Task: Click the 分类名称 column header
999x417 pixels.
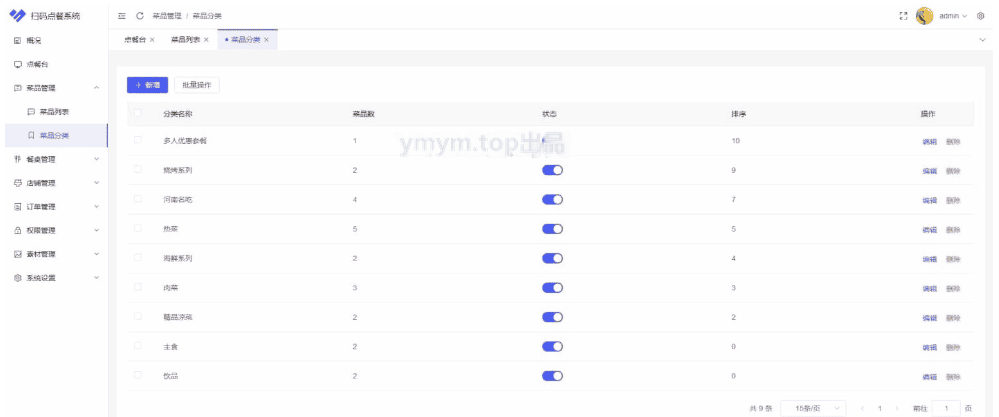Action: tap(178, 114)
